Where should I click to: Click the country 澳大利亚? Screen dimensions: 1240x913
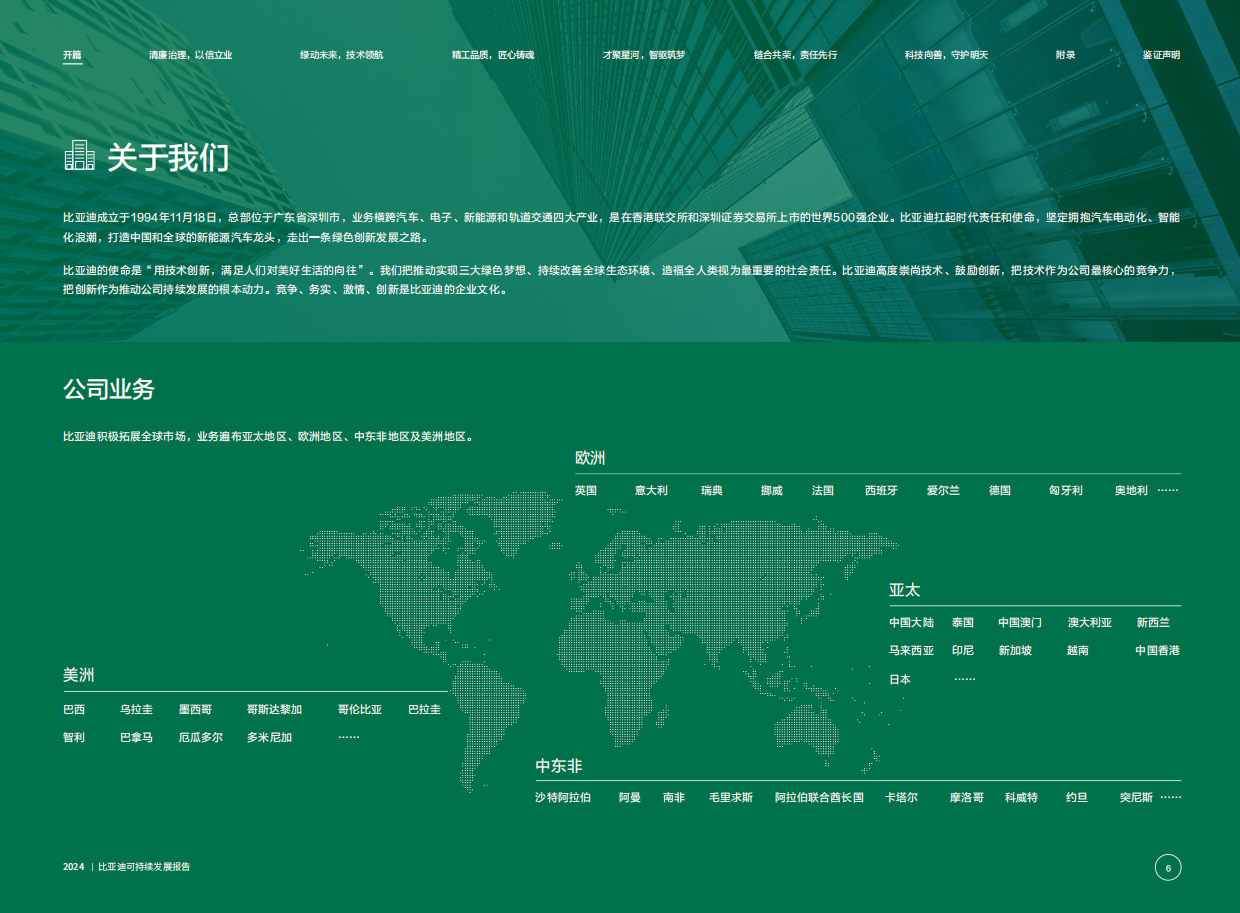pos(1090,622)
